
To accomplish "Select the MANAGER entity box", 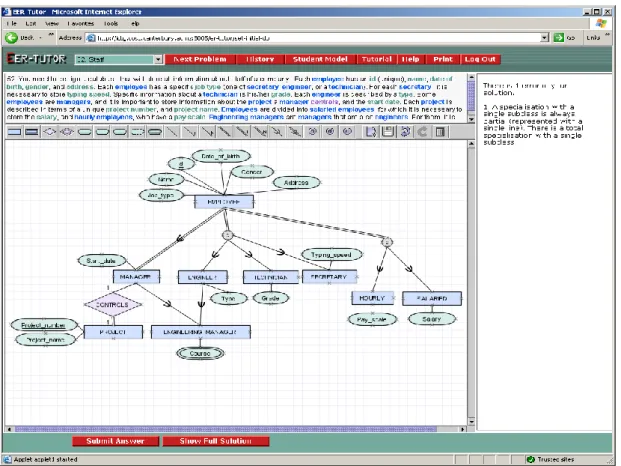I will tap(136, 277).
